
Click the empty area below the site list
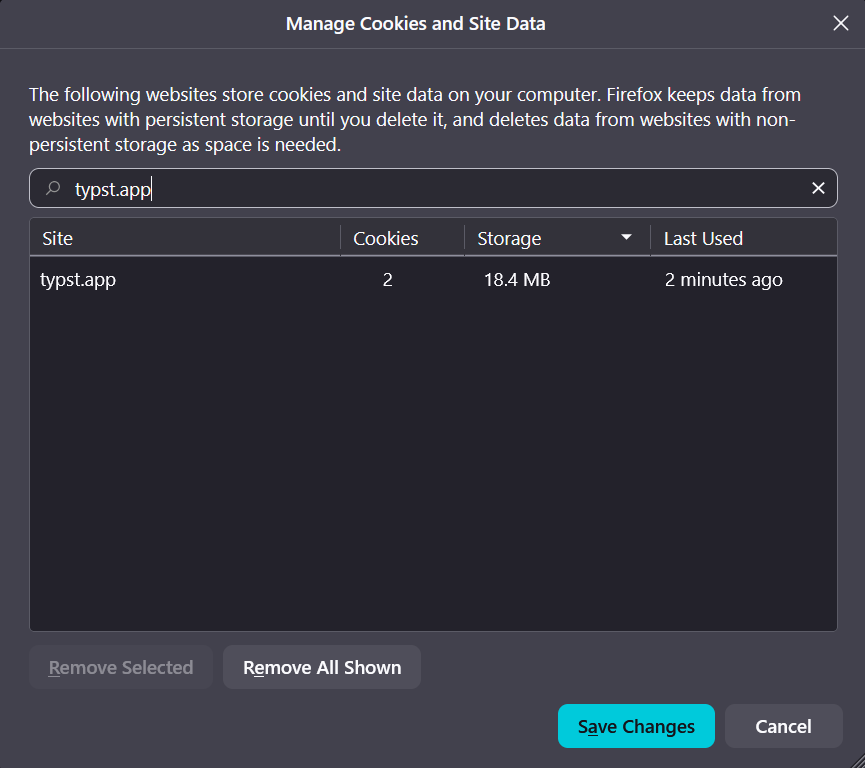[432, 470]
